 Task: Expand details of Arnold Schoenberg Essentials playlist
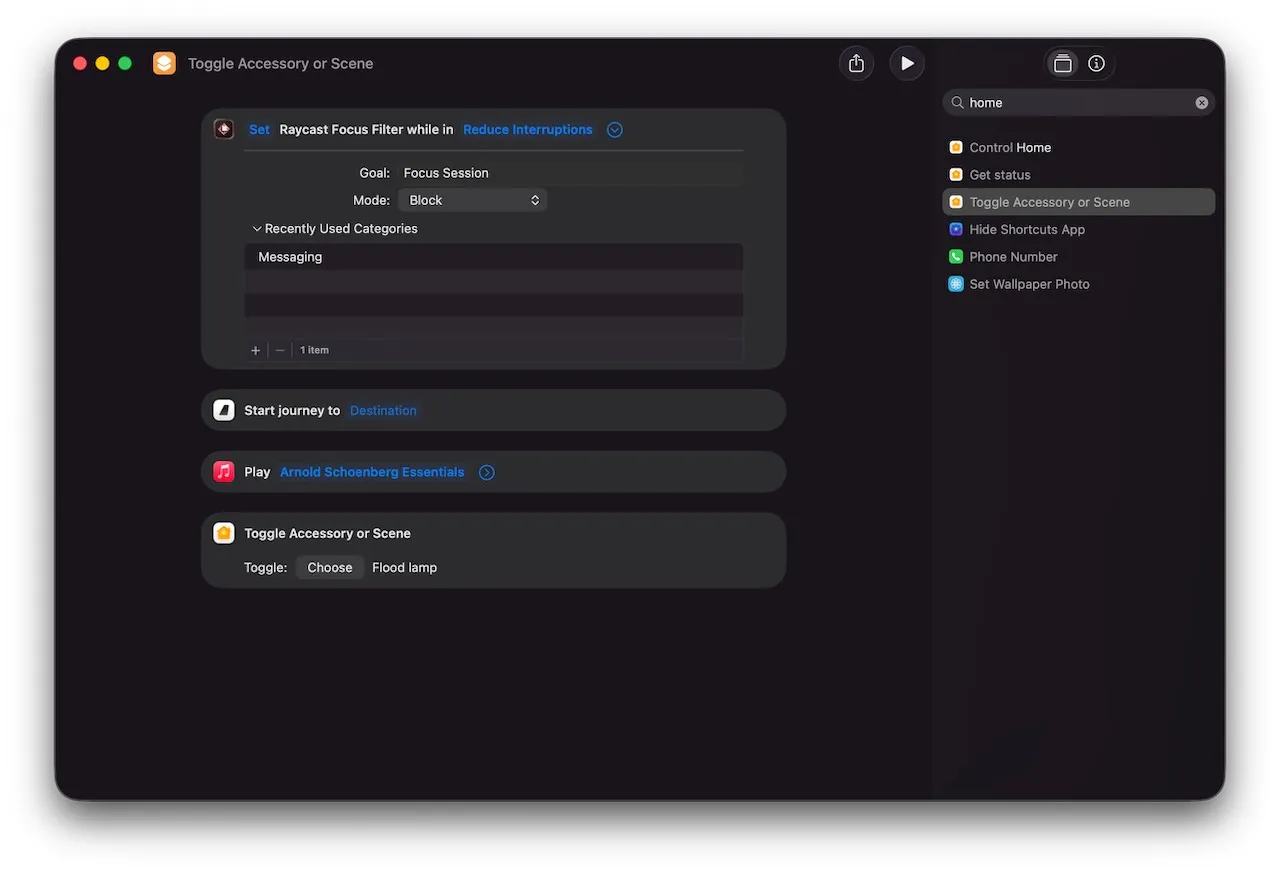pyautogui.click(x=487, y=471)
